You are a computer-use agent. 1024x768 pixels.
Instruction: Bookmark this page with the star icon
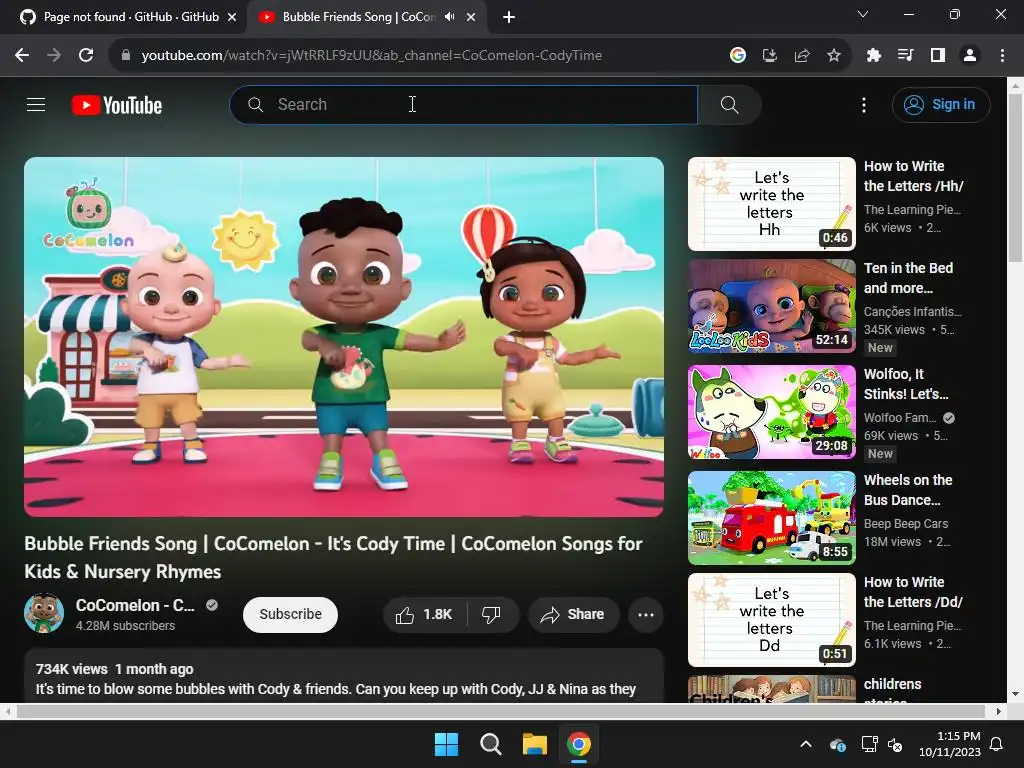834,56
